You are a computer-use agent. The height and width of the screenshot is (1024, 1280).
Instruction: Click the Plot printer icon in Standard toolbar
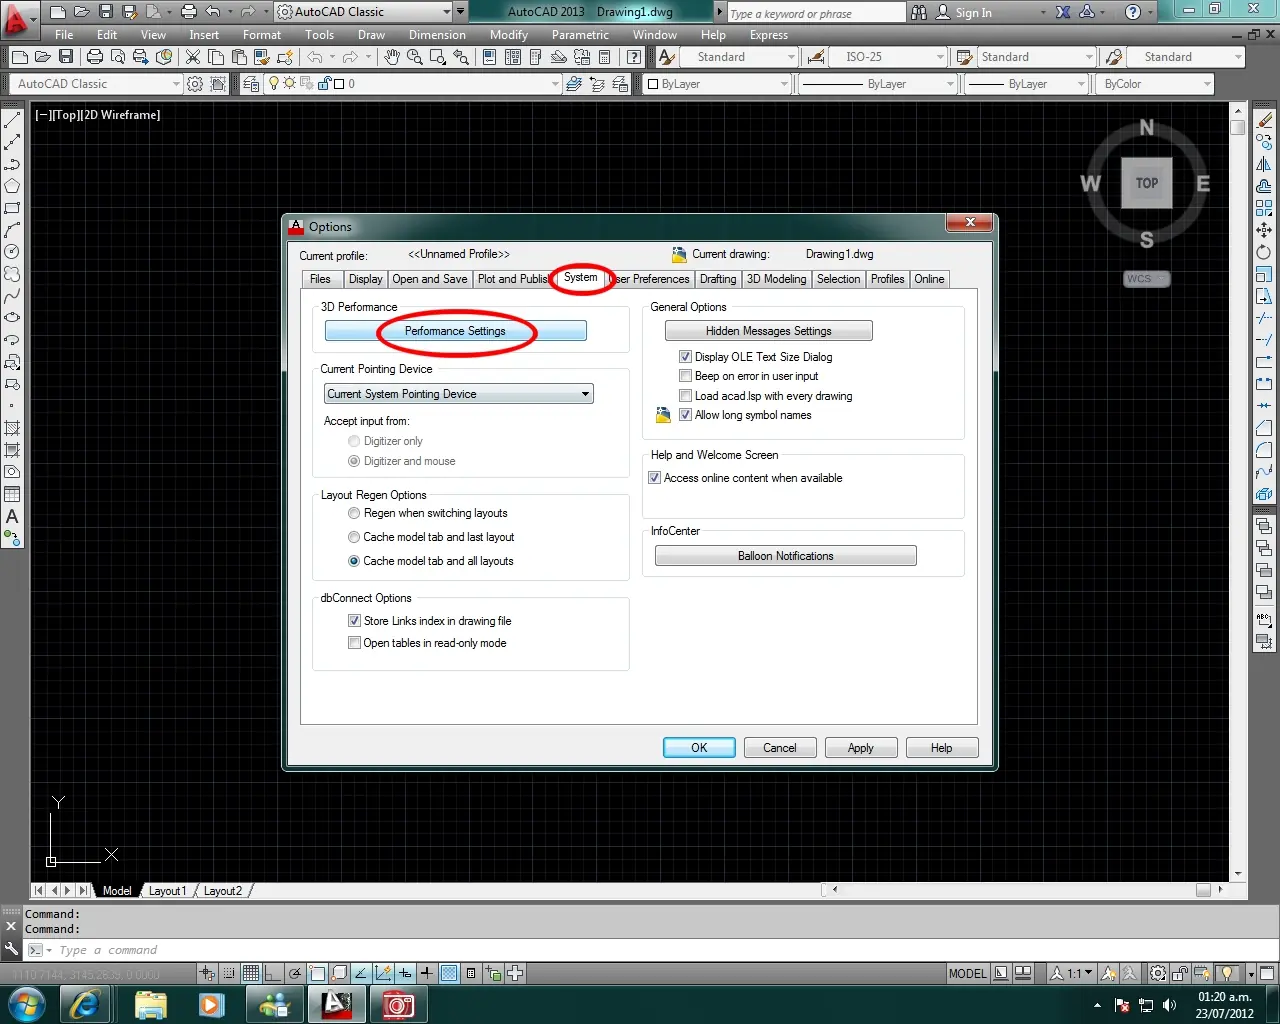pos(95,57)
